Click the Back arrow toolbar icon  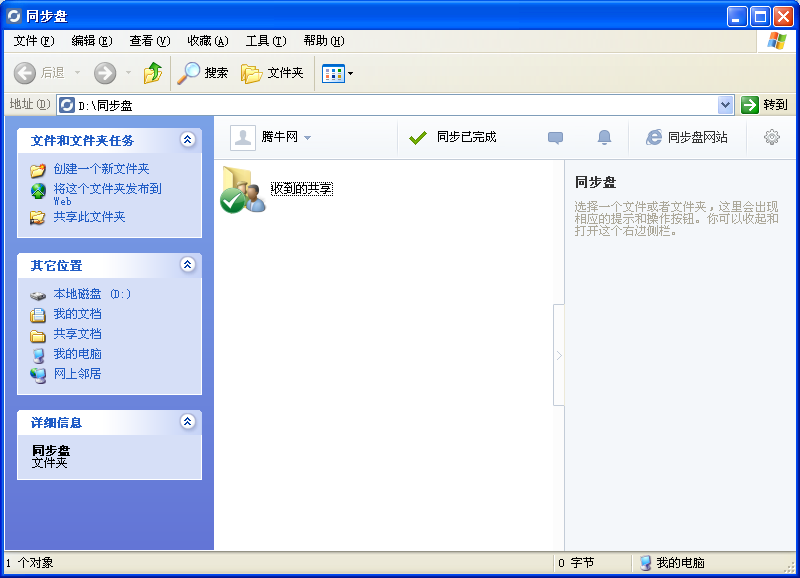coord(24,73)
